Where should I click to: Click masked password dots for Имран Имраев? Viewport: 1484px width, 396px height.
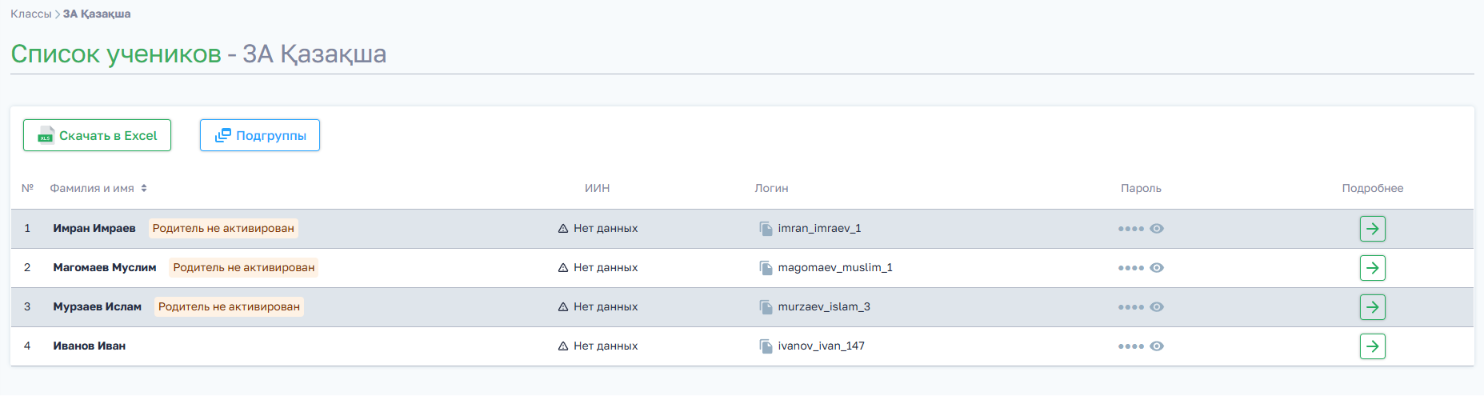(1131, 229)
